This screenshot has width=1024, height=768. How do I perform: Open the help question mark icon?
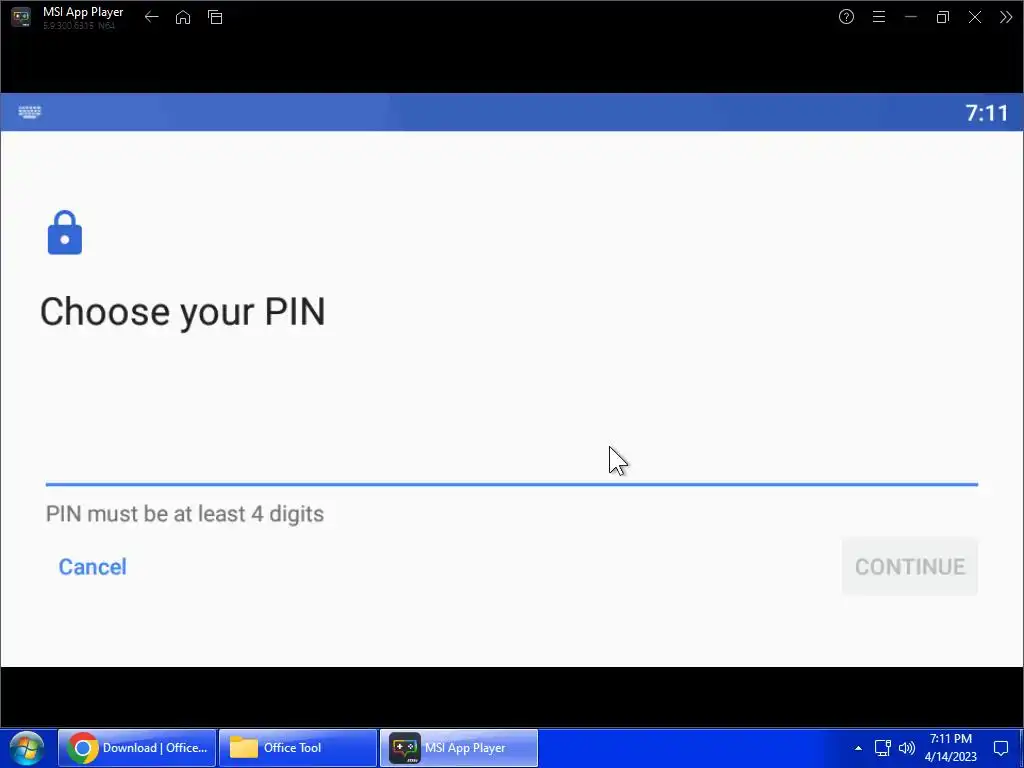(846, 17)
